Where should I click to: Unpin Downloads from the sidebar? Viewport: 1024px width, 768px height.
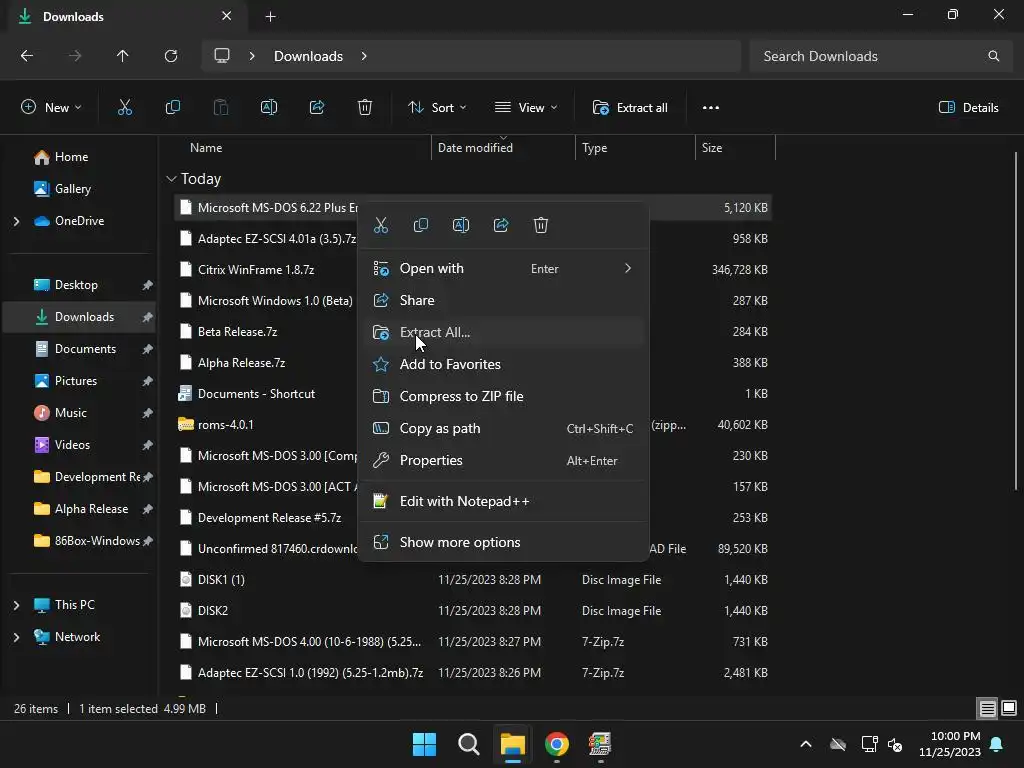click(148, 317)
